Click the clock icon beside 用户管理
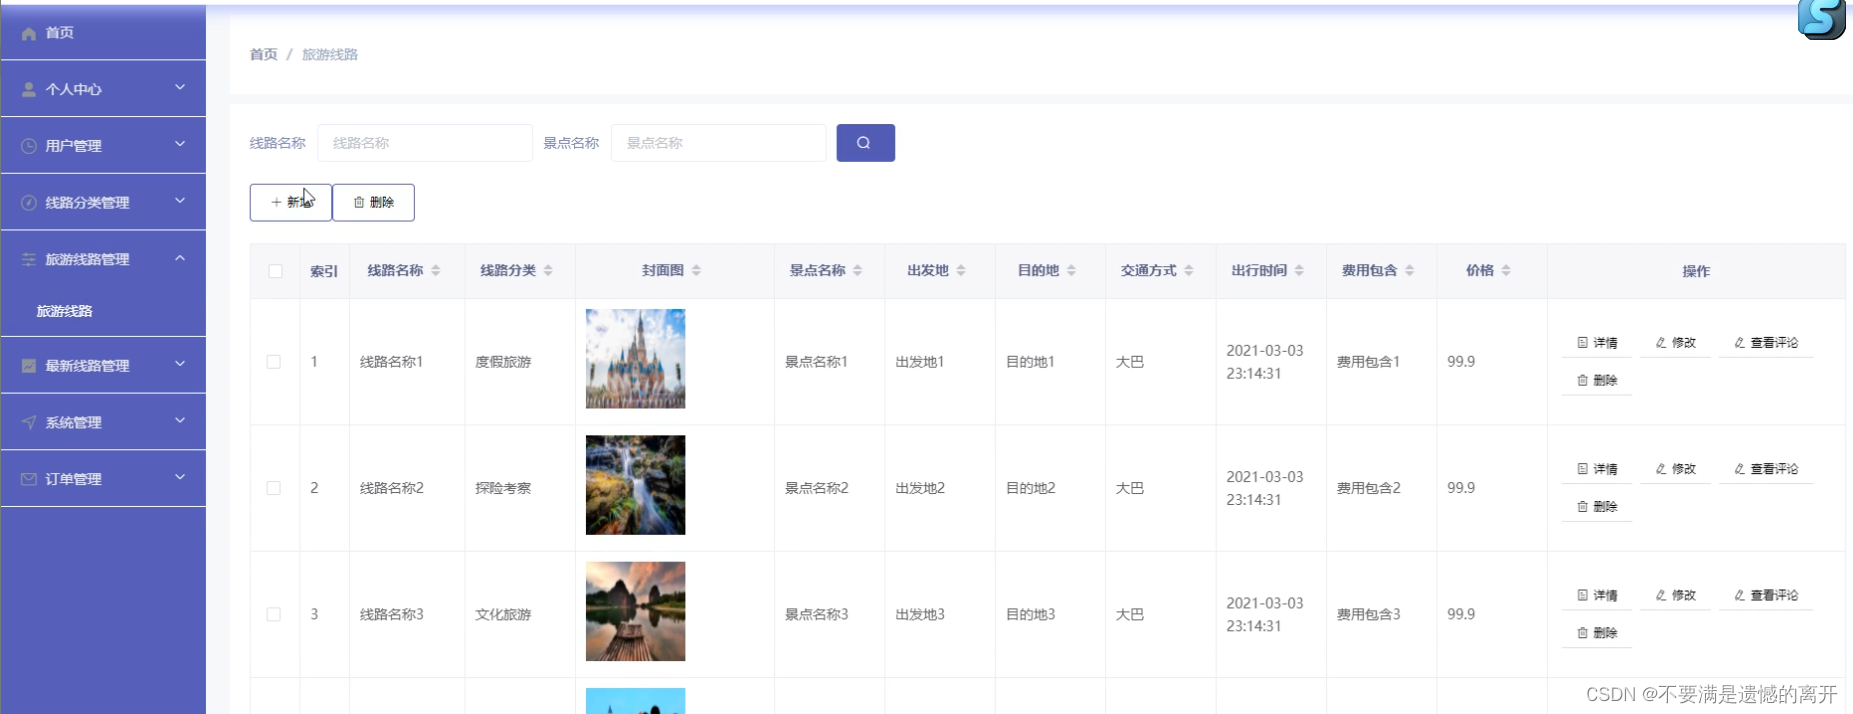This screenshot has width=1853, height=714. click(x=29, y=146)
